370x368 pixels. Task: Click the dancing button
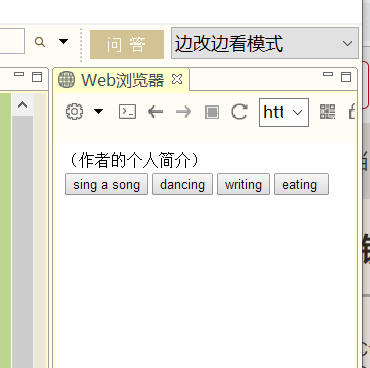coord(182,184)
